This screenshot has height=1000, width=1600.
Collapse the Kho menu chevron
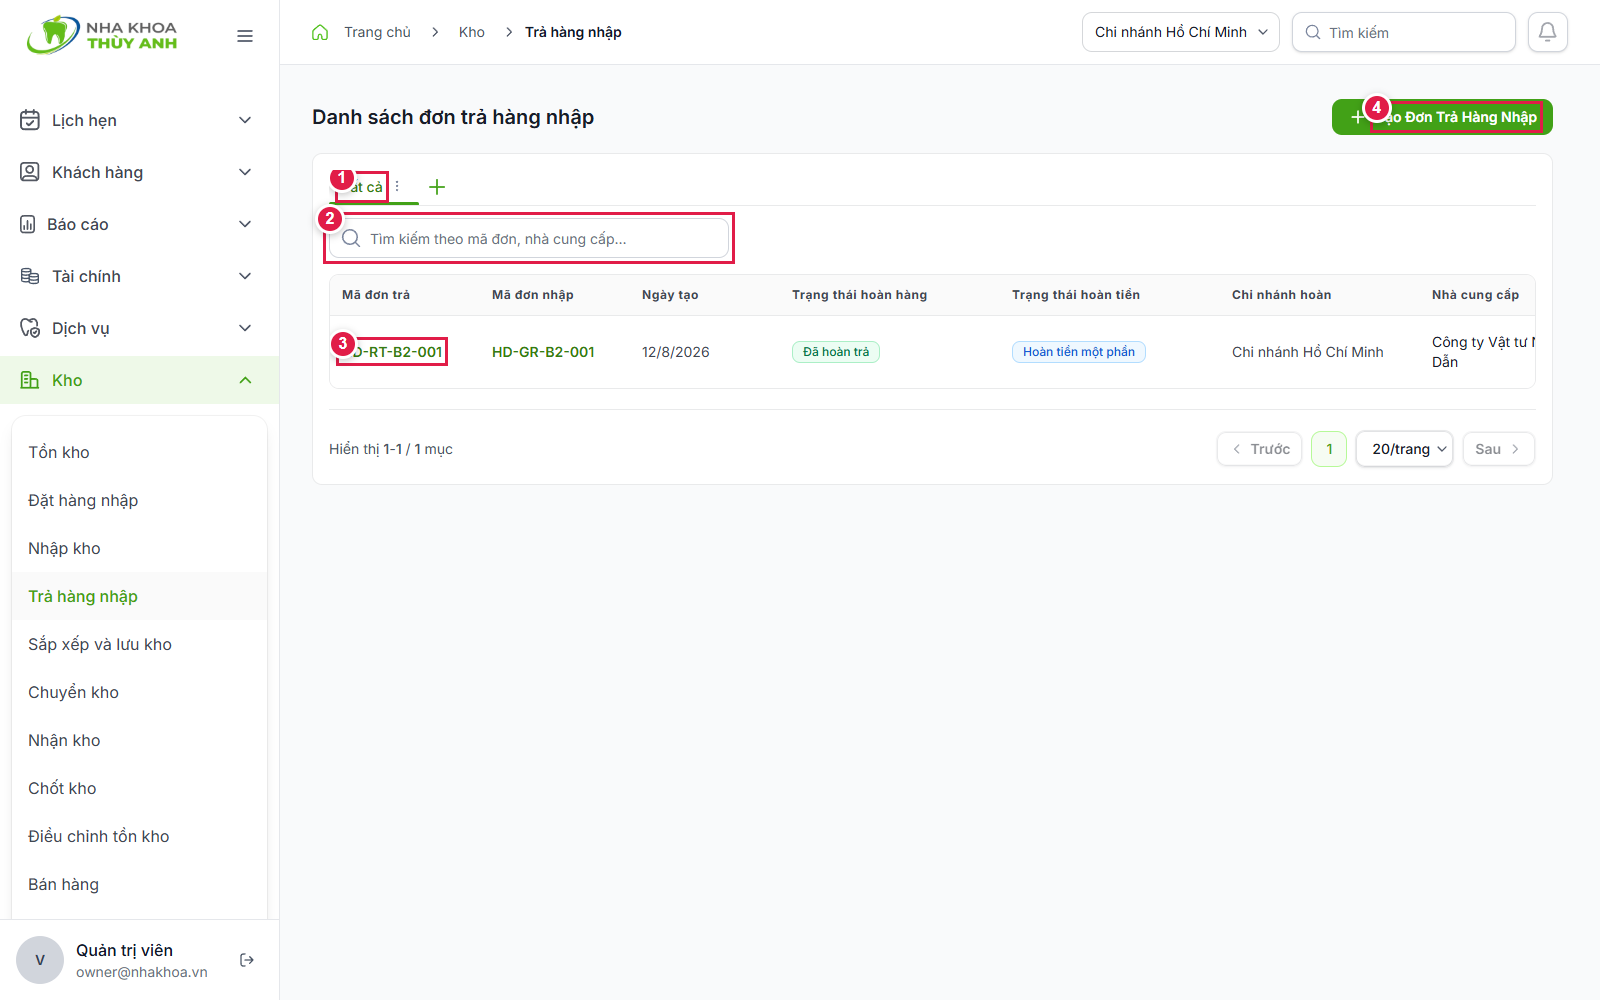tap(245, 380)
